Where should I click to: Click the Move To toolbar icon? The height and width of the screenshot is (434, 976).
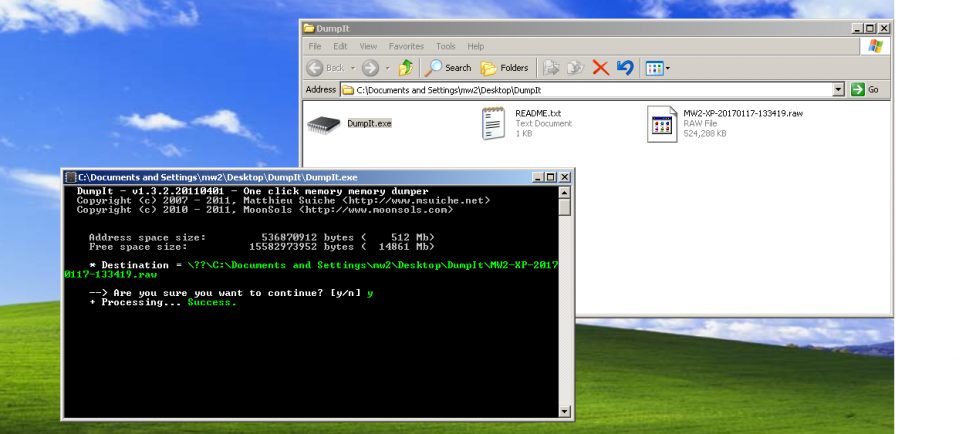coord(551,68)
